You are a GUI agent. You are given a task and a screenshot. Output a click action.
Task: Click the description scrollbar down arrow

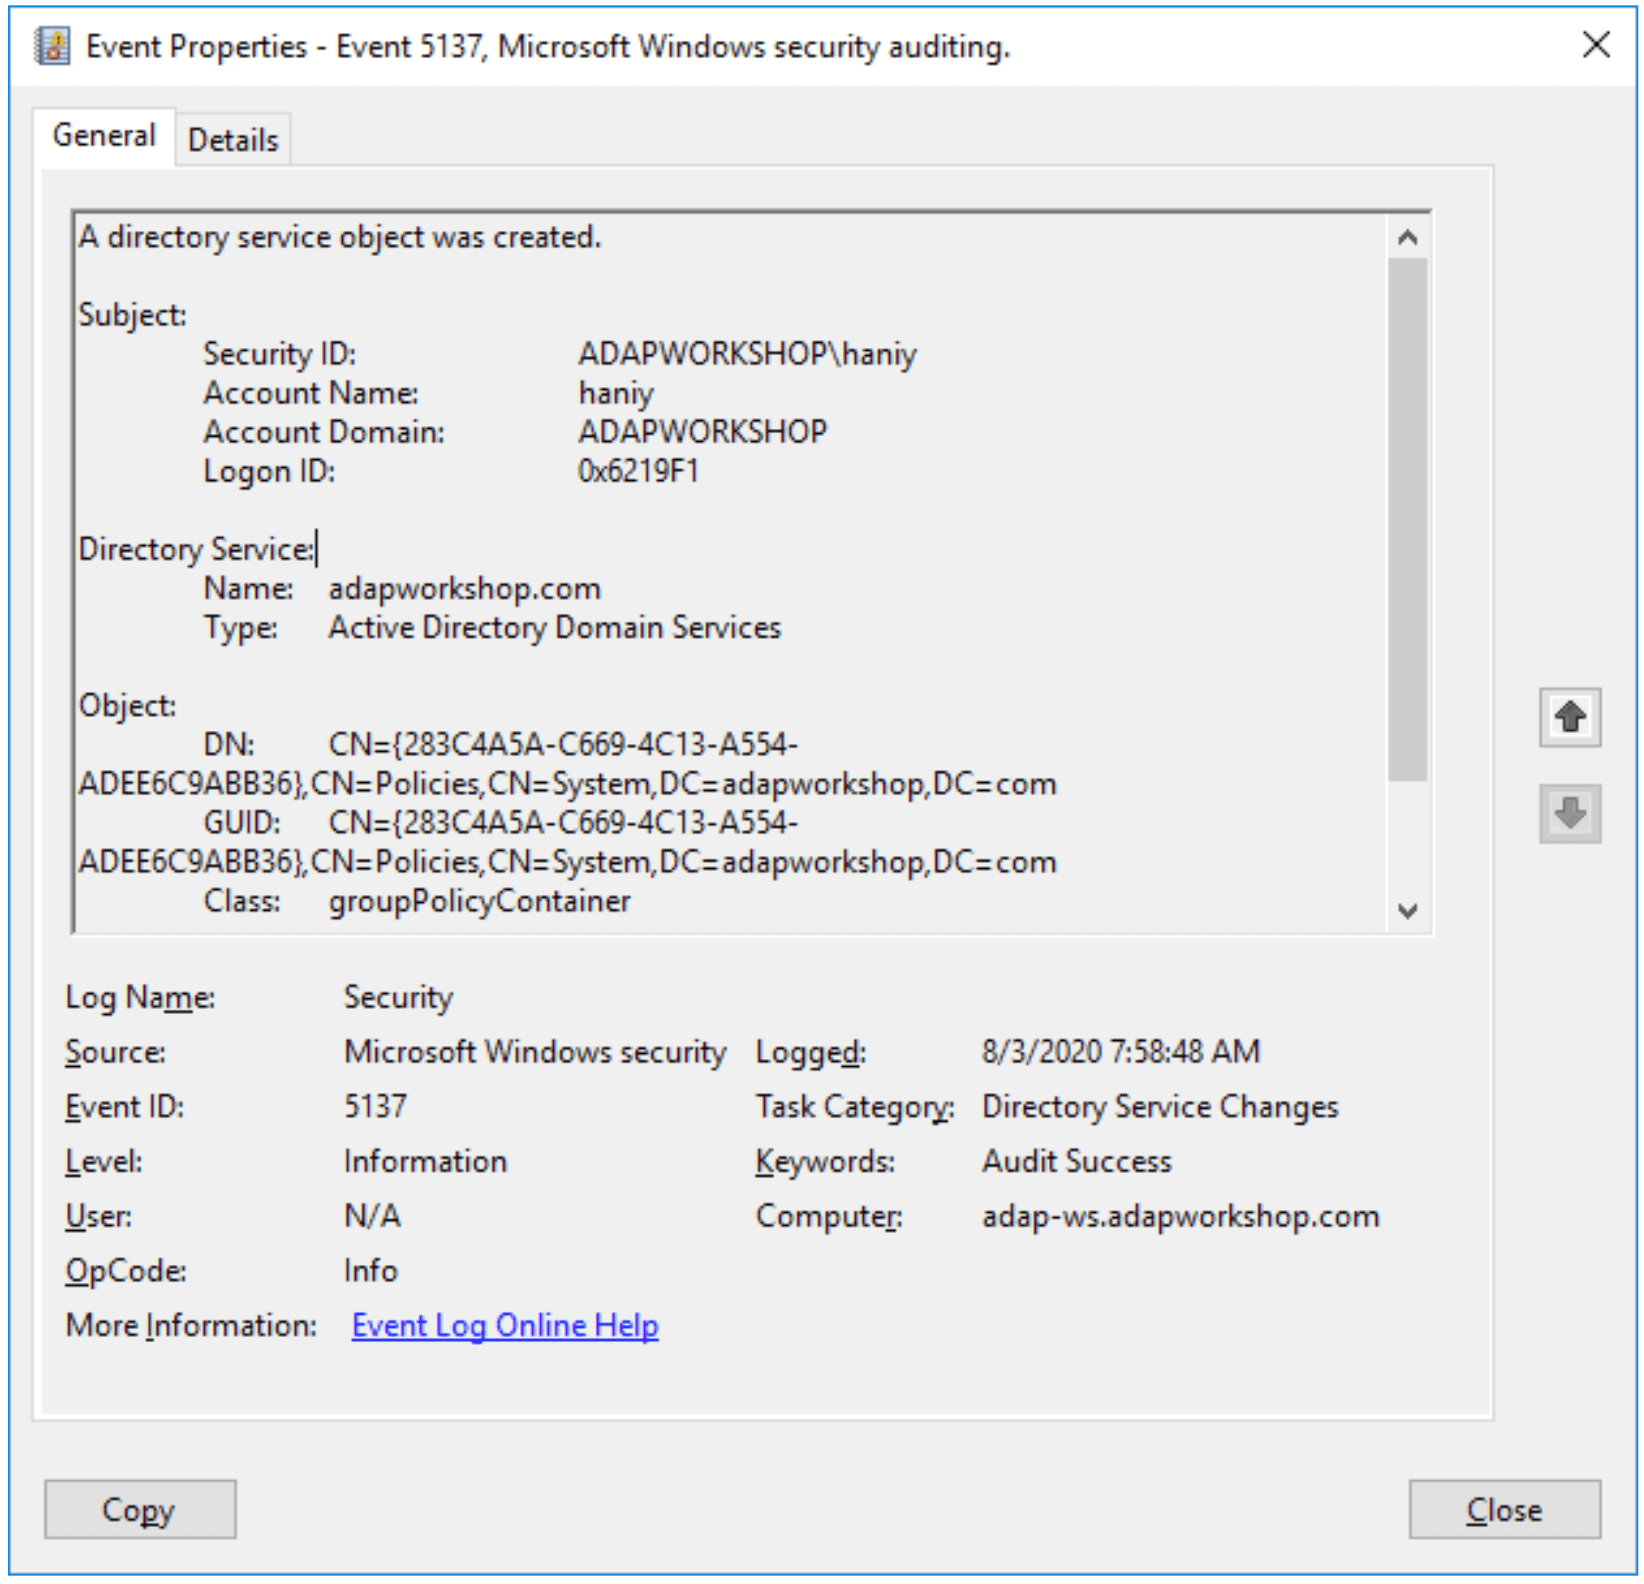point(1408,911)
